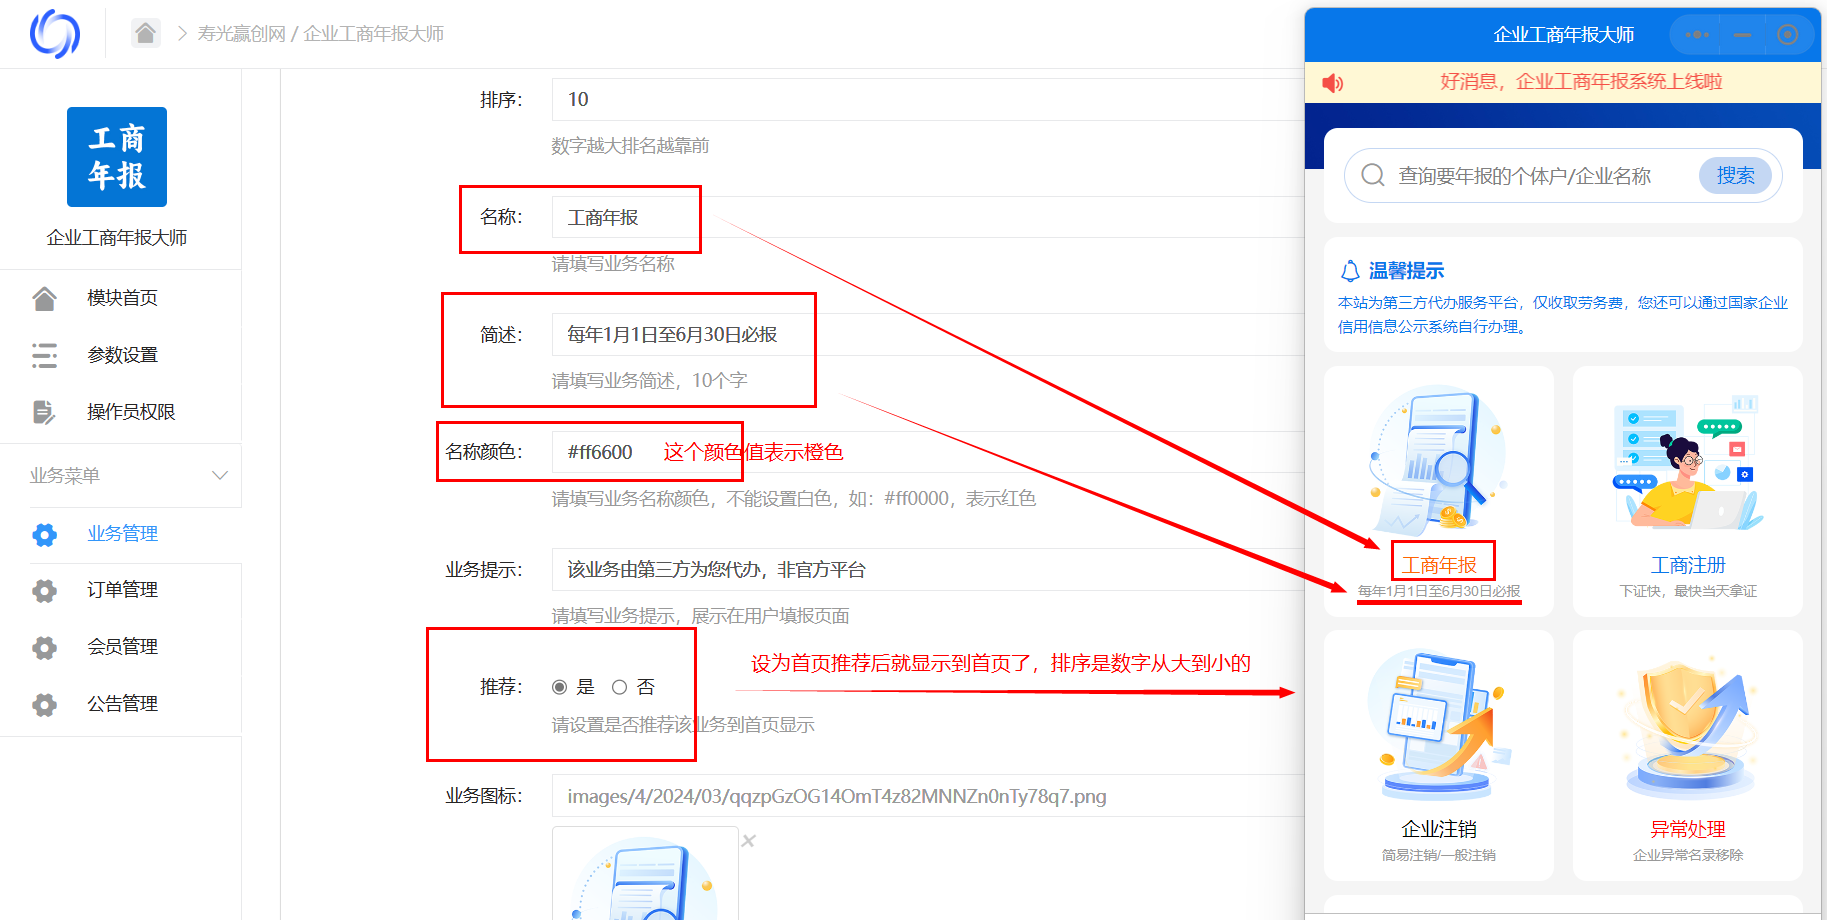Click the 好消息 announcement banner text
1827x920 pixels.
point(1581,82)
